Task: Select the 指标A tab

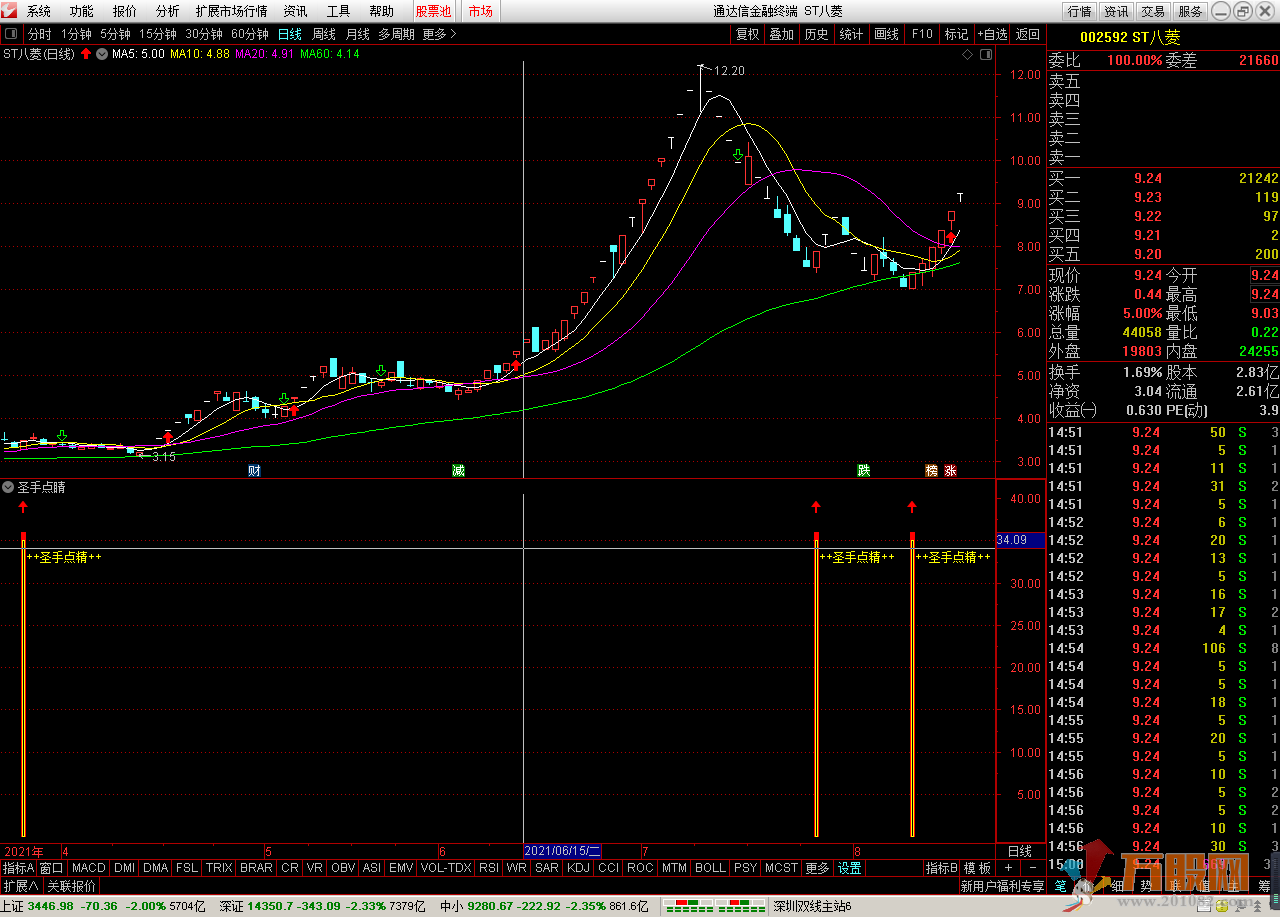Action: coord(18,868)
